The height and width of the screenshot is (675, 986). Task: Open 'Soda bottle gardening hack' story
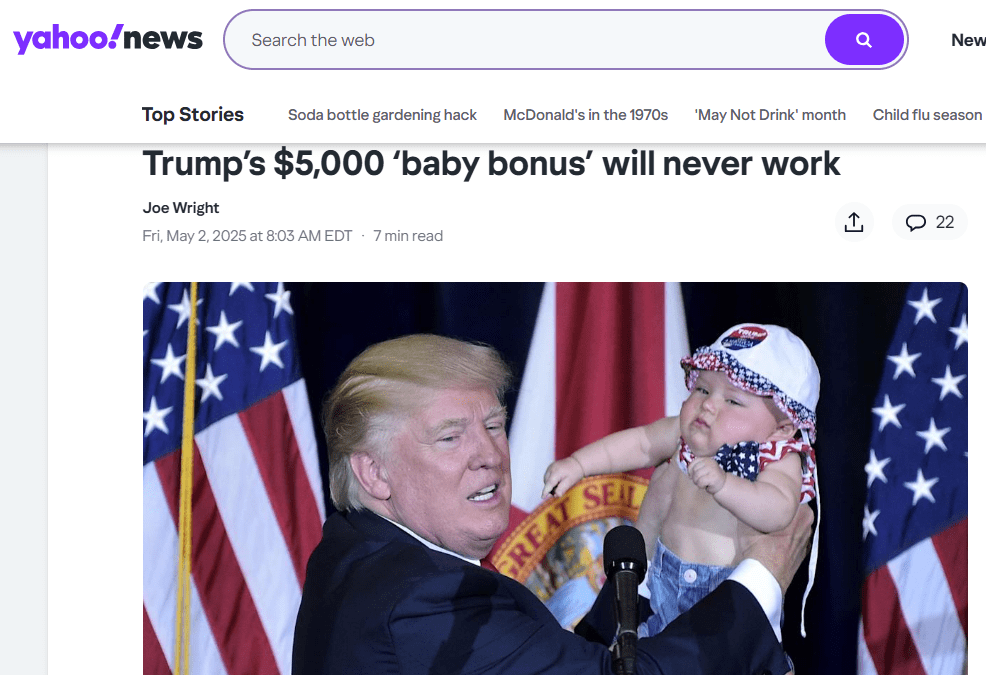point(382,115)
